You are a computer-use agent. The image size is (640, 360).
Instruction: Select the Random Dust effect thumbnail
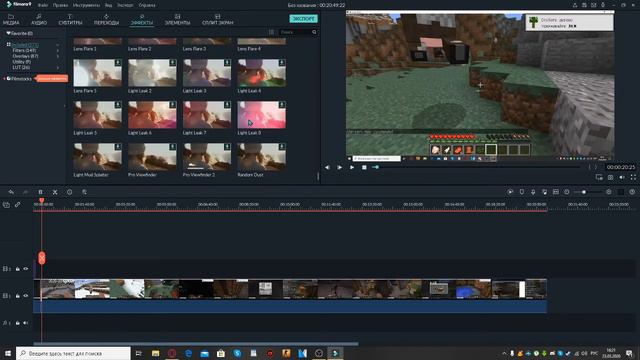pos(262,157)
